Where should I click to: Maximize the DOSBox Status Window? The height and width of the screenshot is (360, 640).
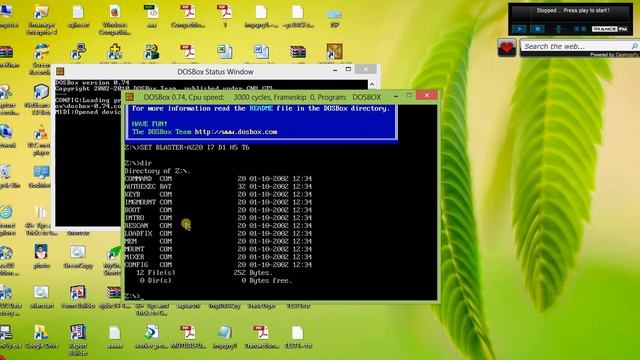point(348,69)
